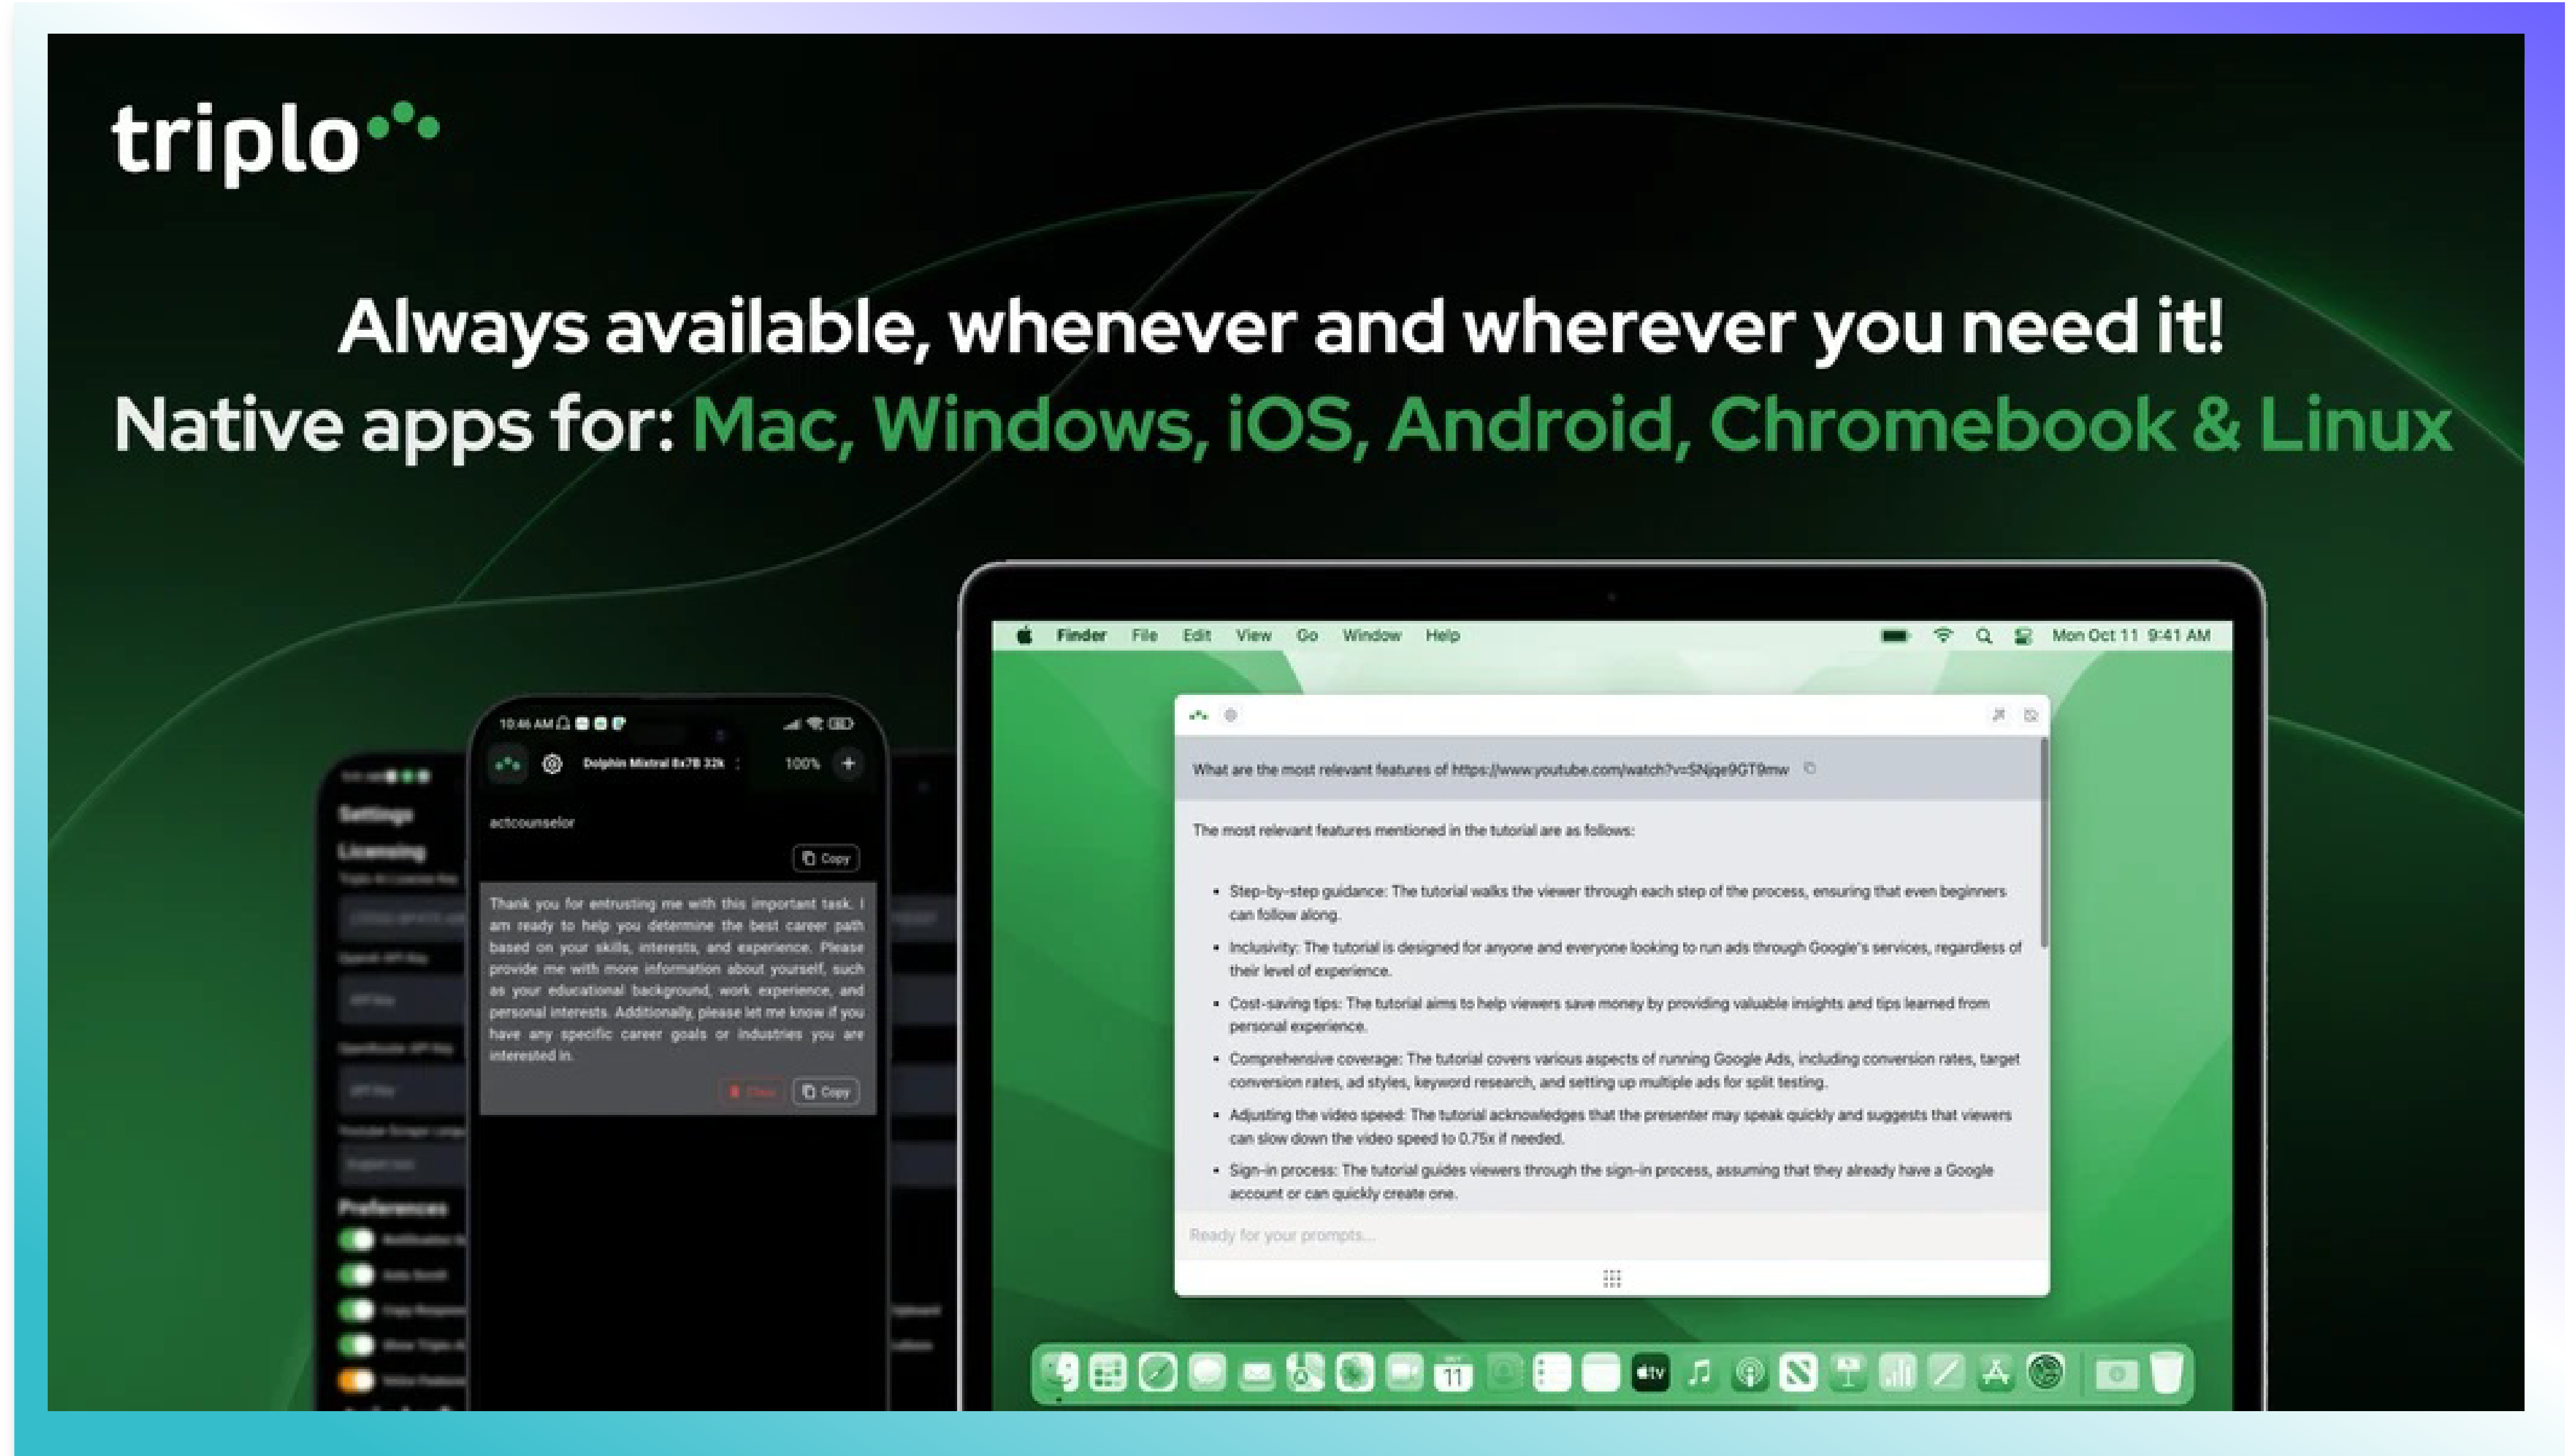Click the YouTube URL in the prompt line
The width and height of the screenshot is (2570, 1456).
[x=1619, y=769]
